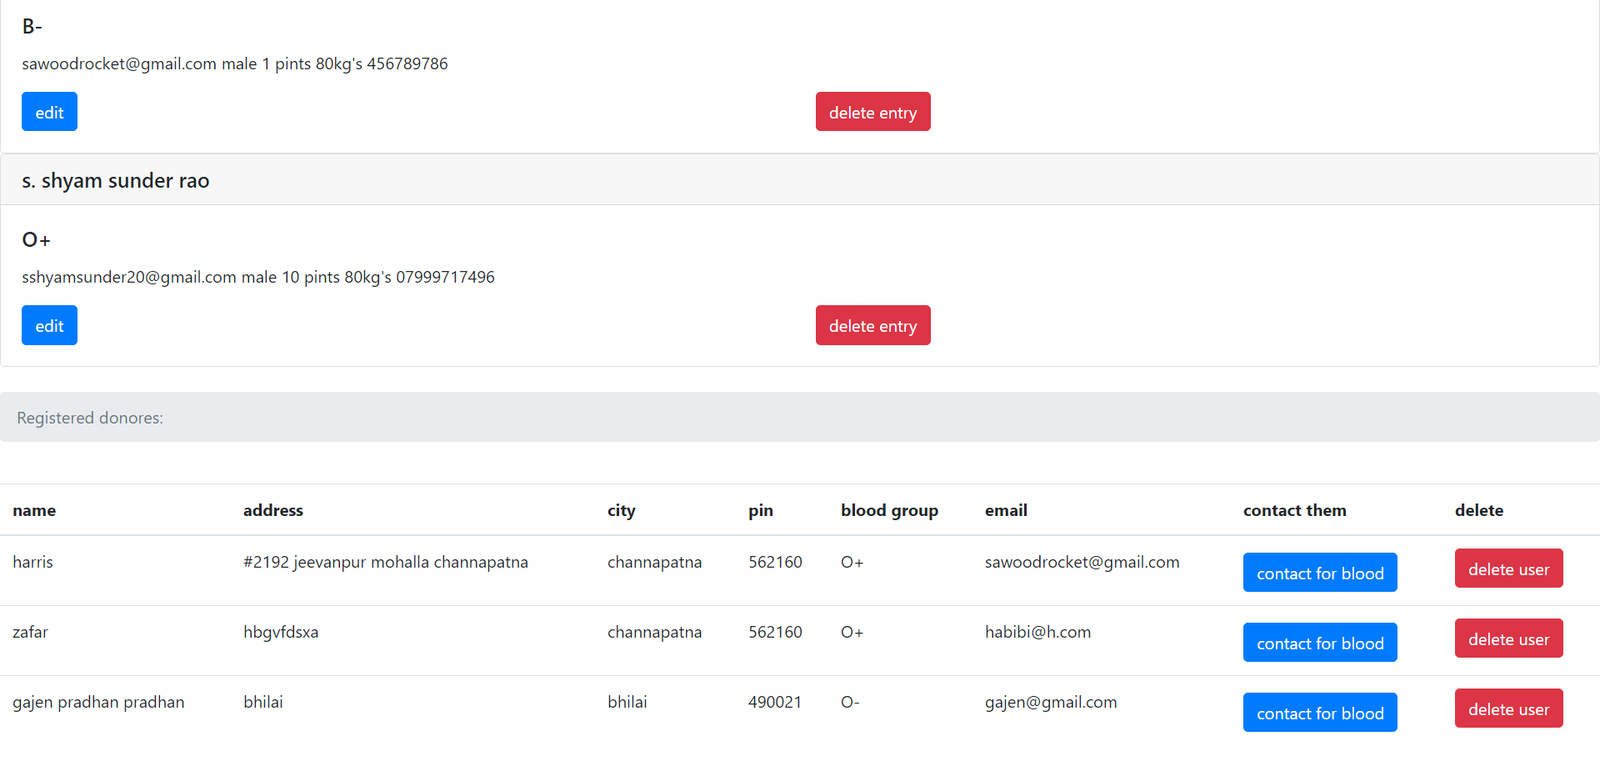The width and height of the screenshot is (1600, 762).
Task: Contact zafar for blood
Action: [1319, 643]
